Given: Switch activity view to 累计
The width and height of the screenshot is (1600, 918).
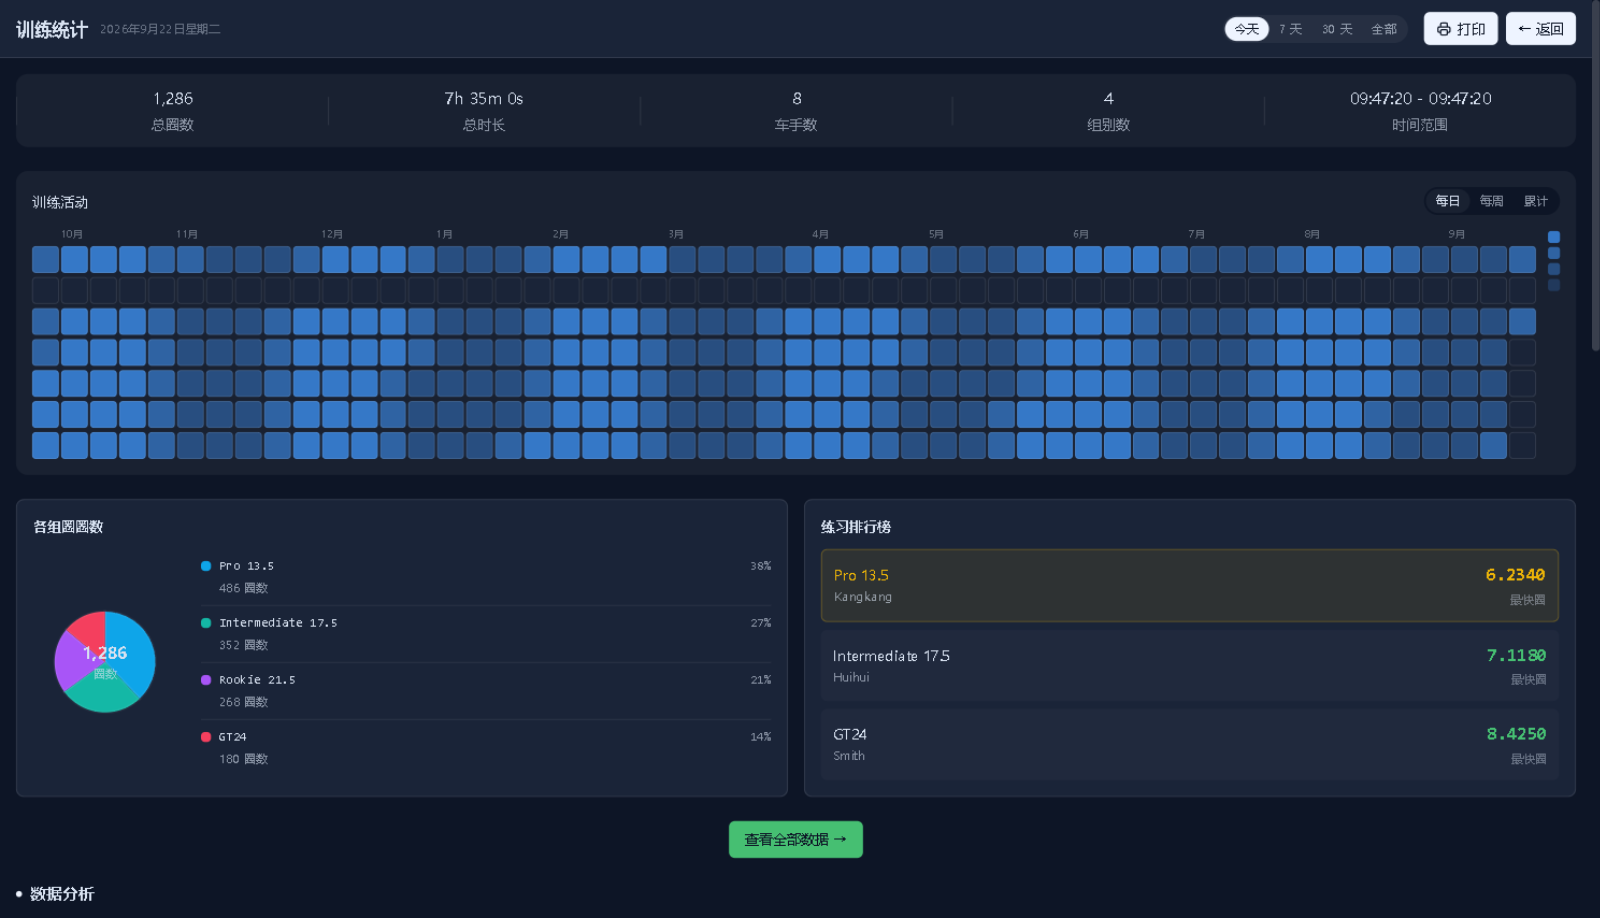Looking at the screenshot, I should (x=1536, y=201).
